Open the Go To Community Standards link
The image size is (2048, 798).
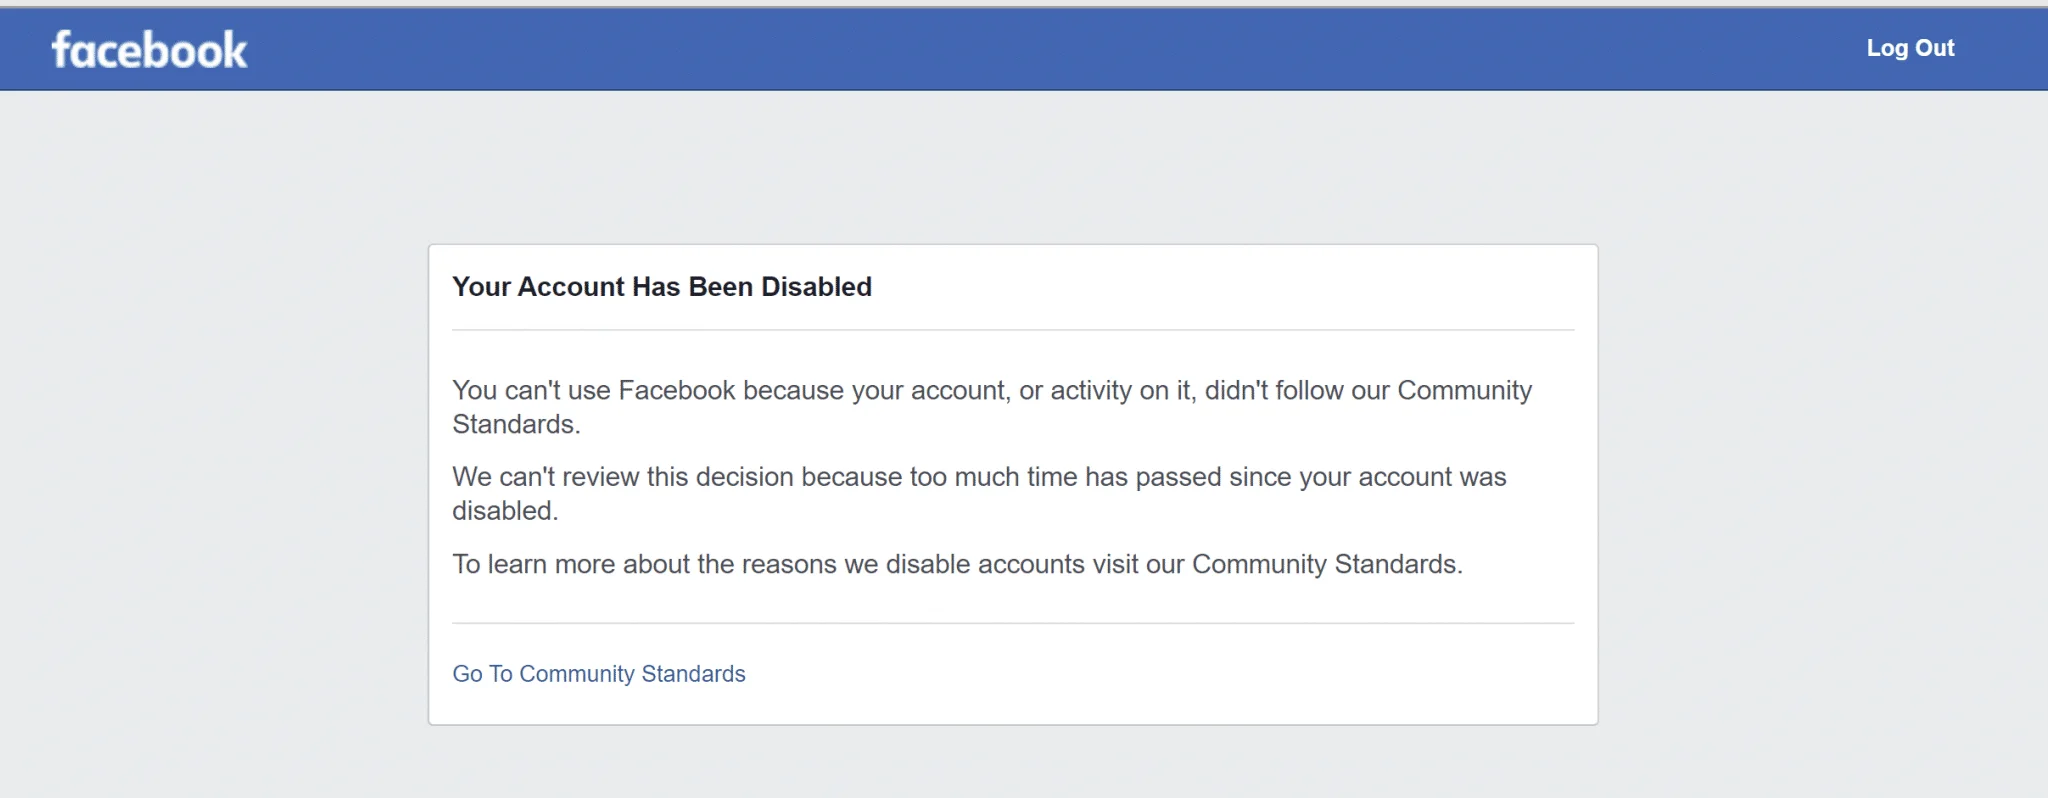click(598, 674)
